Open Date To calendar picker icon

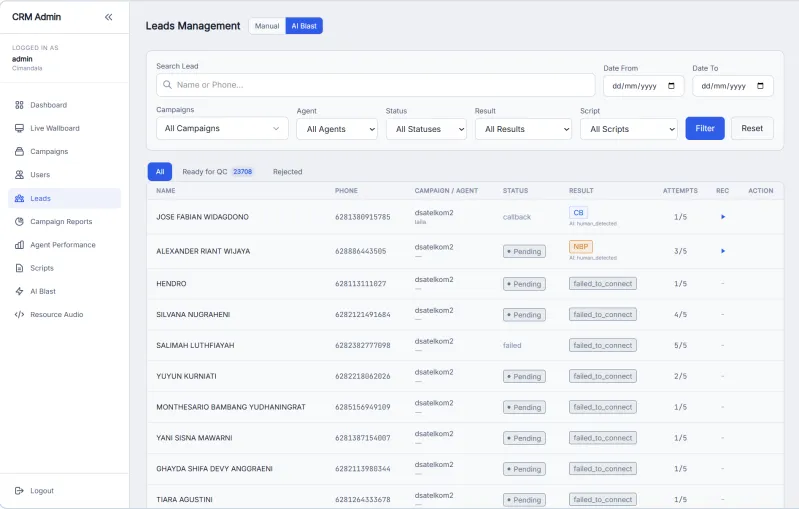pyautogui.click(x=760, y=86)
